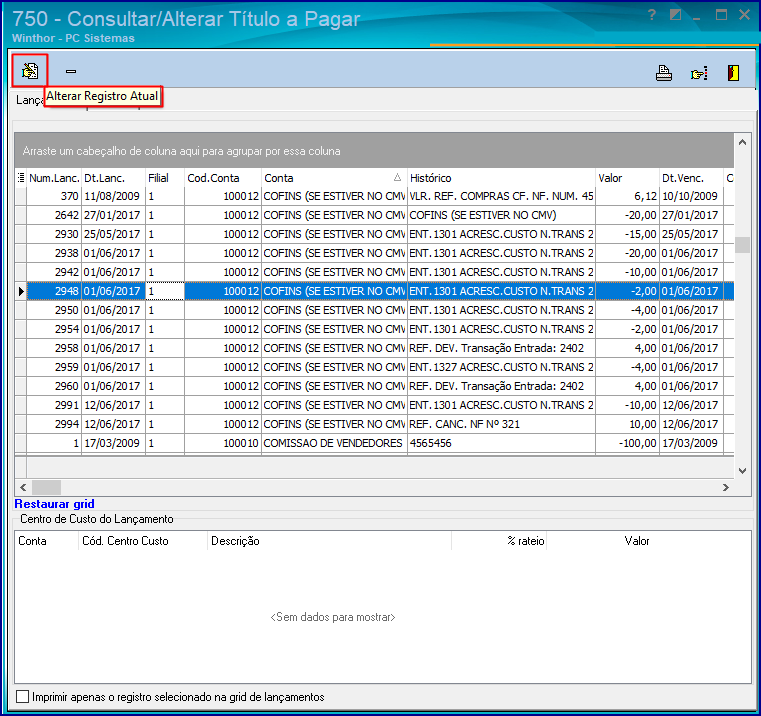Click Filial cell of selected row 2948
The height and width of the screenshot is (716, 761).
click(x=165, y=291)
